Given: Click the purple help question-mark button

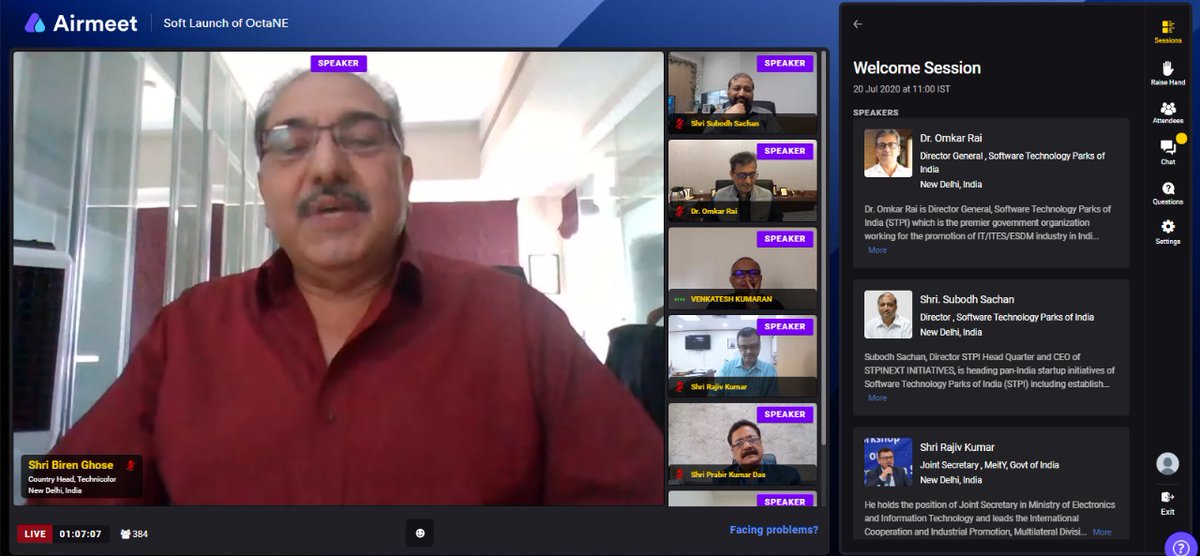Looking at the screenshot, I should click(x=1179, y=546).
